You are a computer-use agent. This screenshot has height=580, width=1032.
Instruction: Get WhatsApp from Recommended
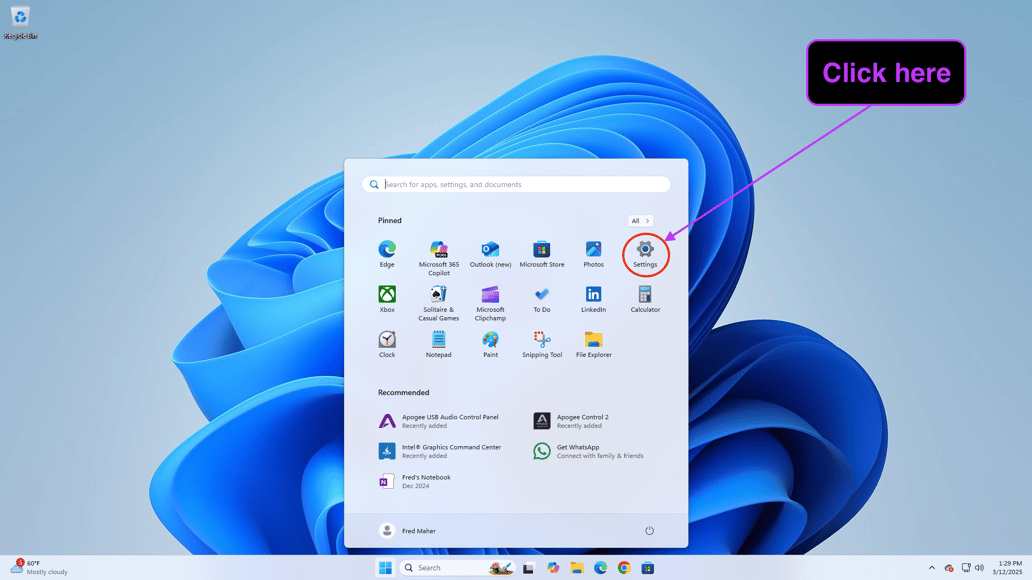pos(580,450)
